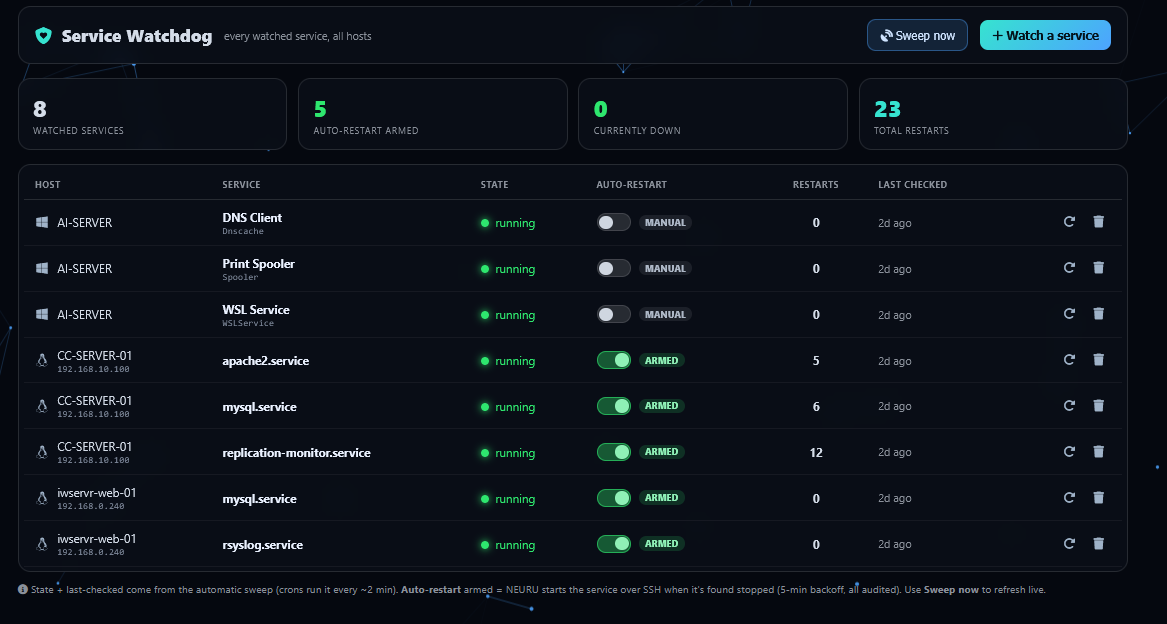Click Windows icon in Print Spooler row
Screen dimensions: 1167x624
tap(42, 269)
